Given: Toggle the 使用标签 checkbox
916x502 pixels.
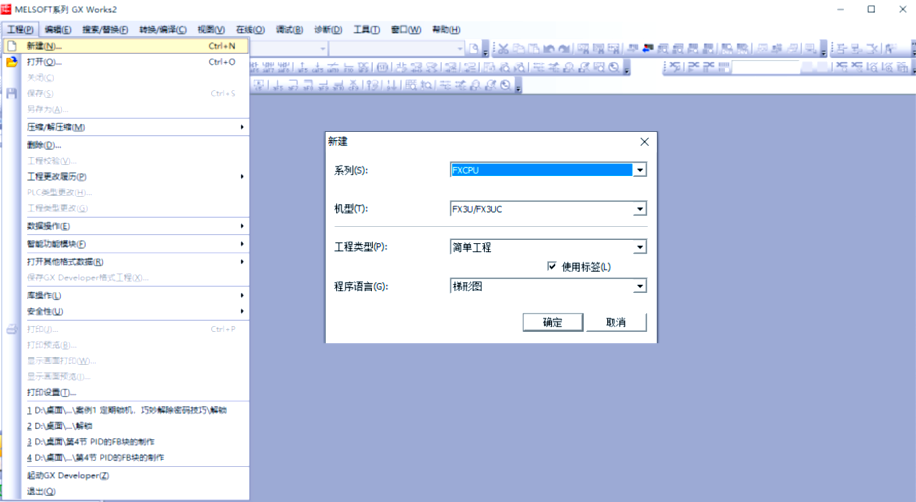Looking at the screenshot, I should click(x=552, y=267).
